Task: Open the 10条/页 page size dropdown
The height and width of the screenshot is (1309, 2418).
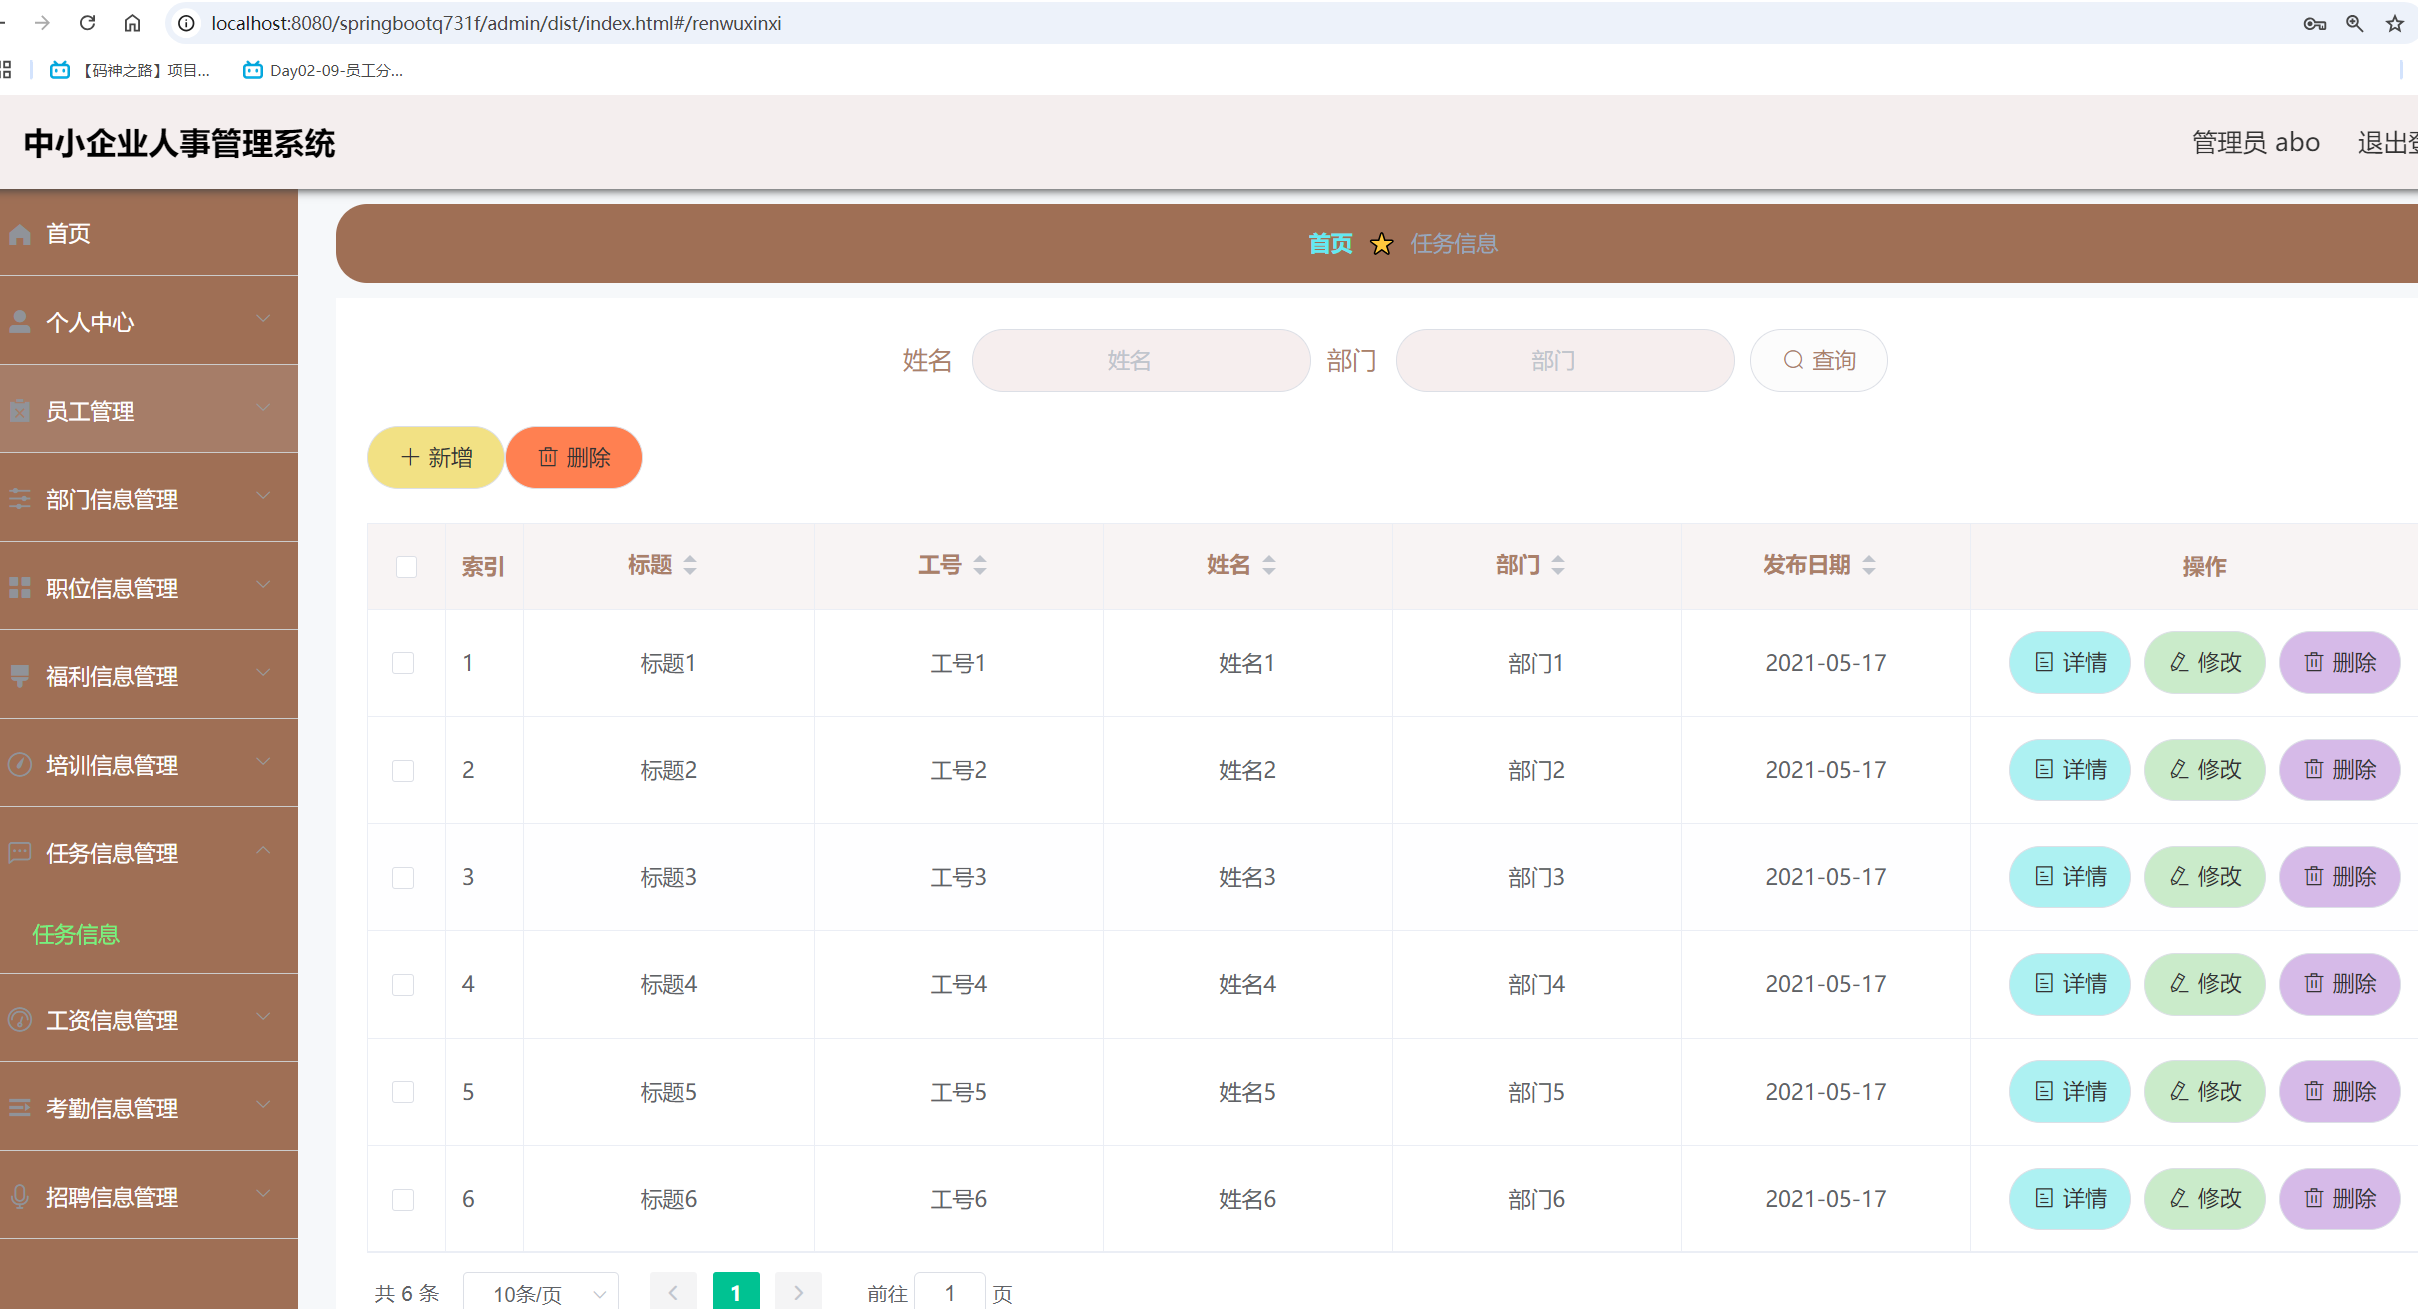Action: [541, 1293]
